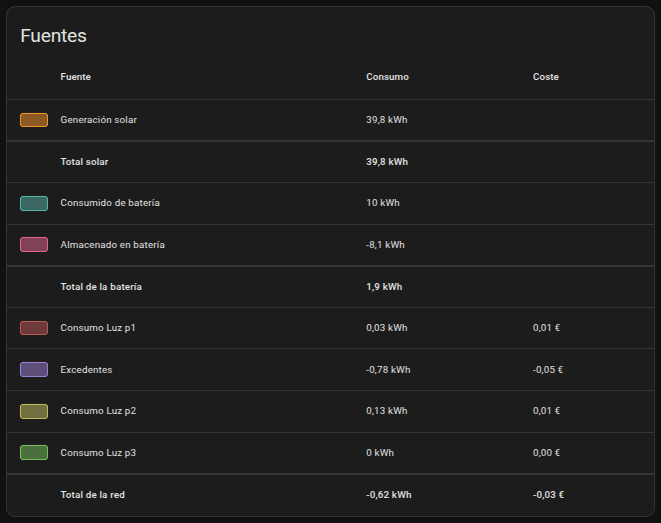Click the teal Consumido de batería swatch

[x=34, y=203]
